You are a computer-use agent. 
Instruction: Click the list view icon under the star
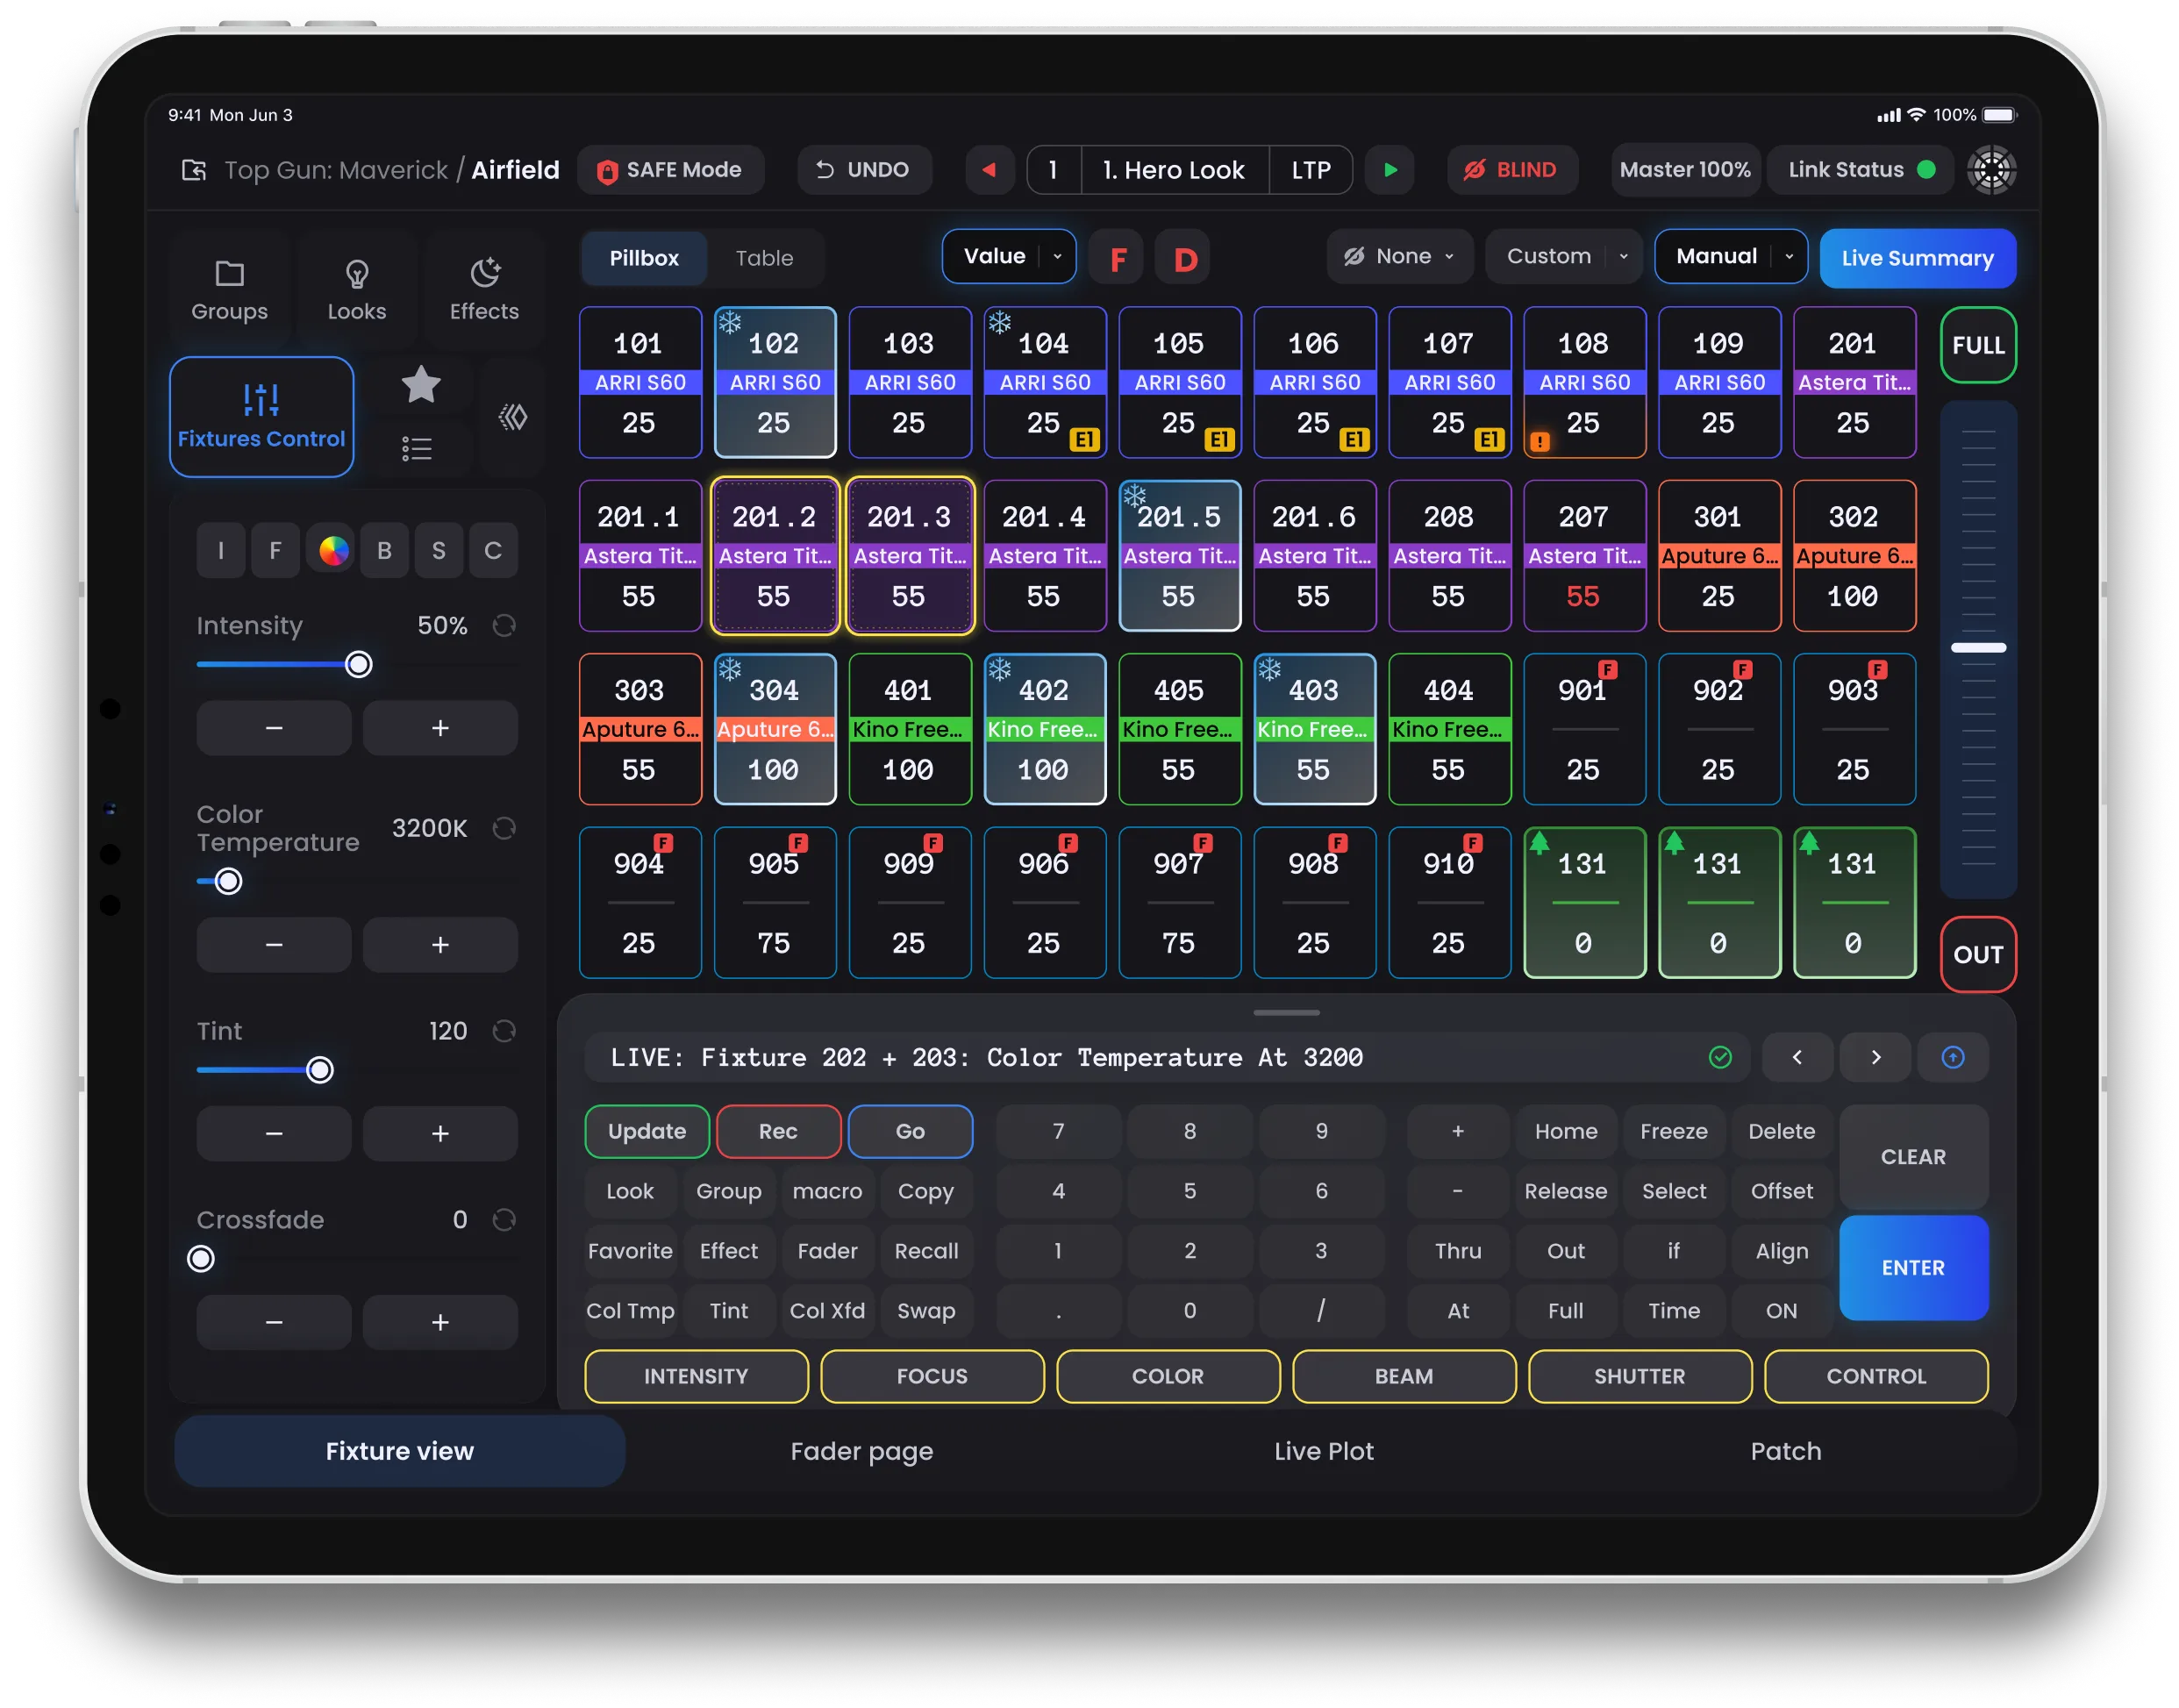tap(417, 448)
